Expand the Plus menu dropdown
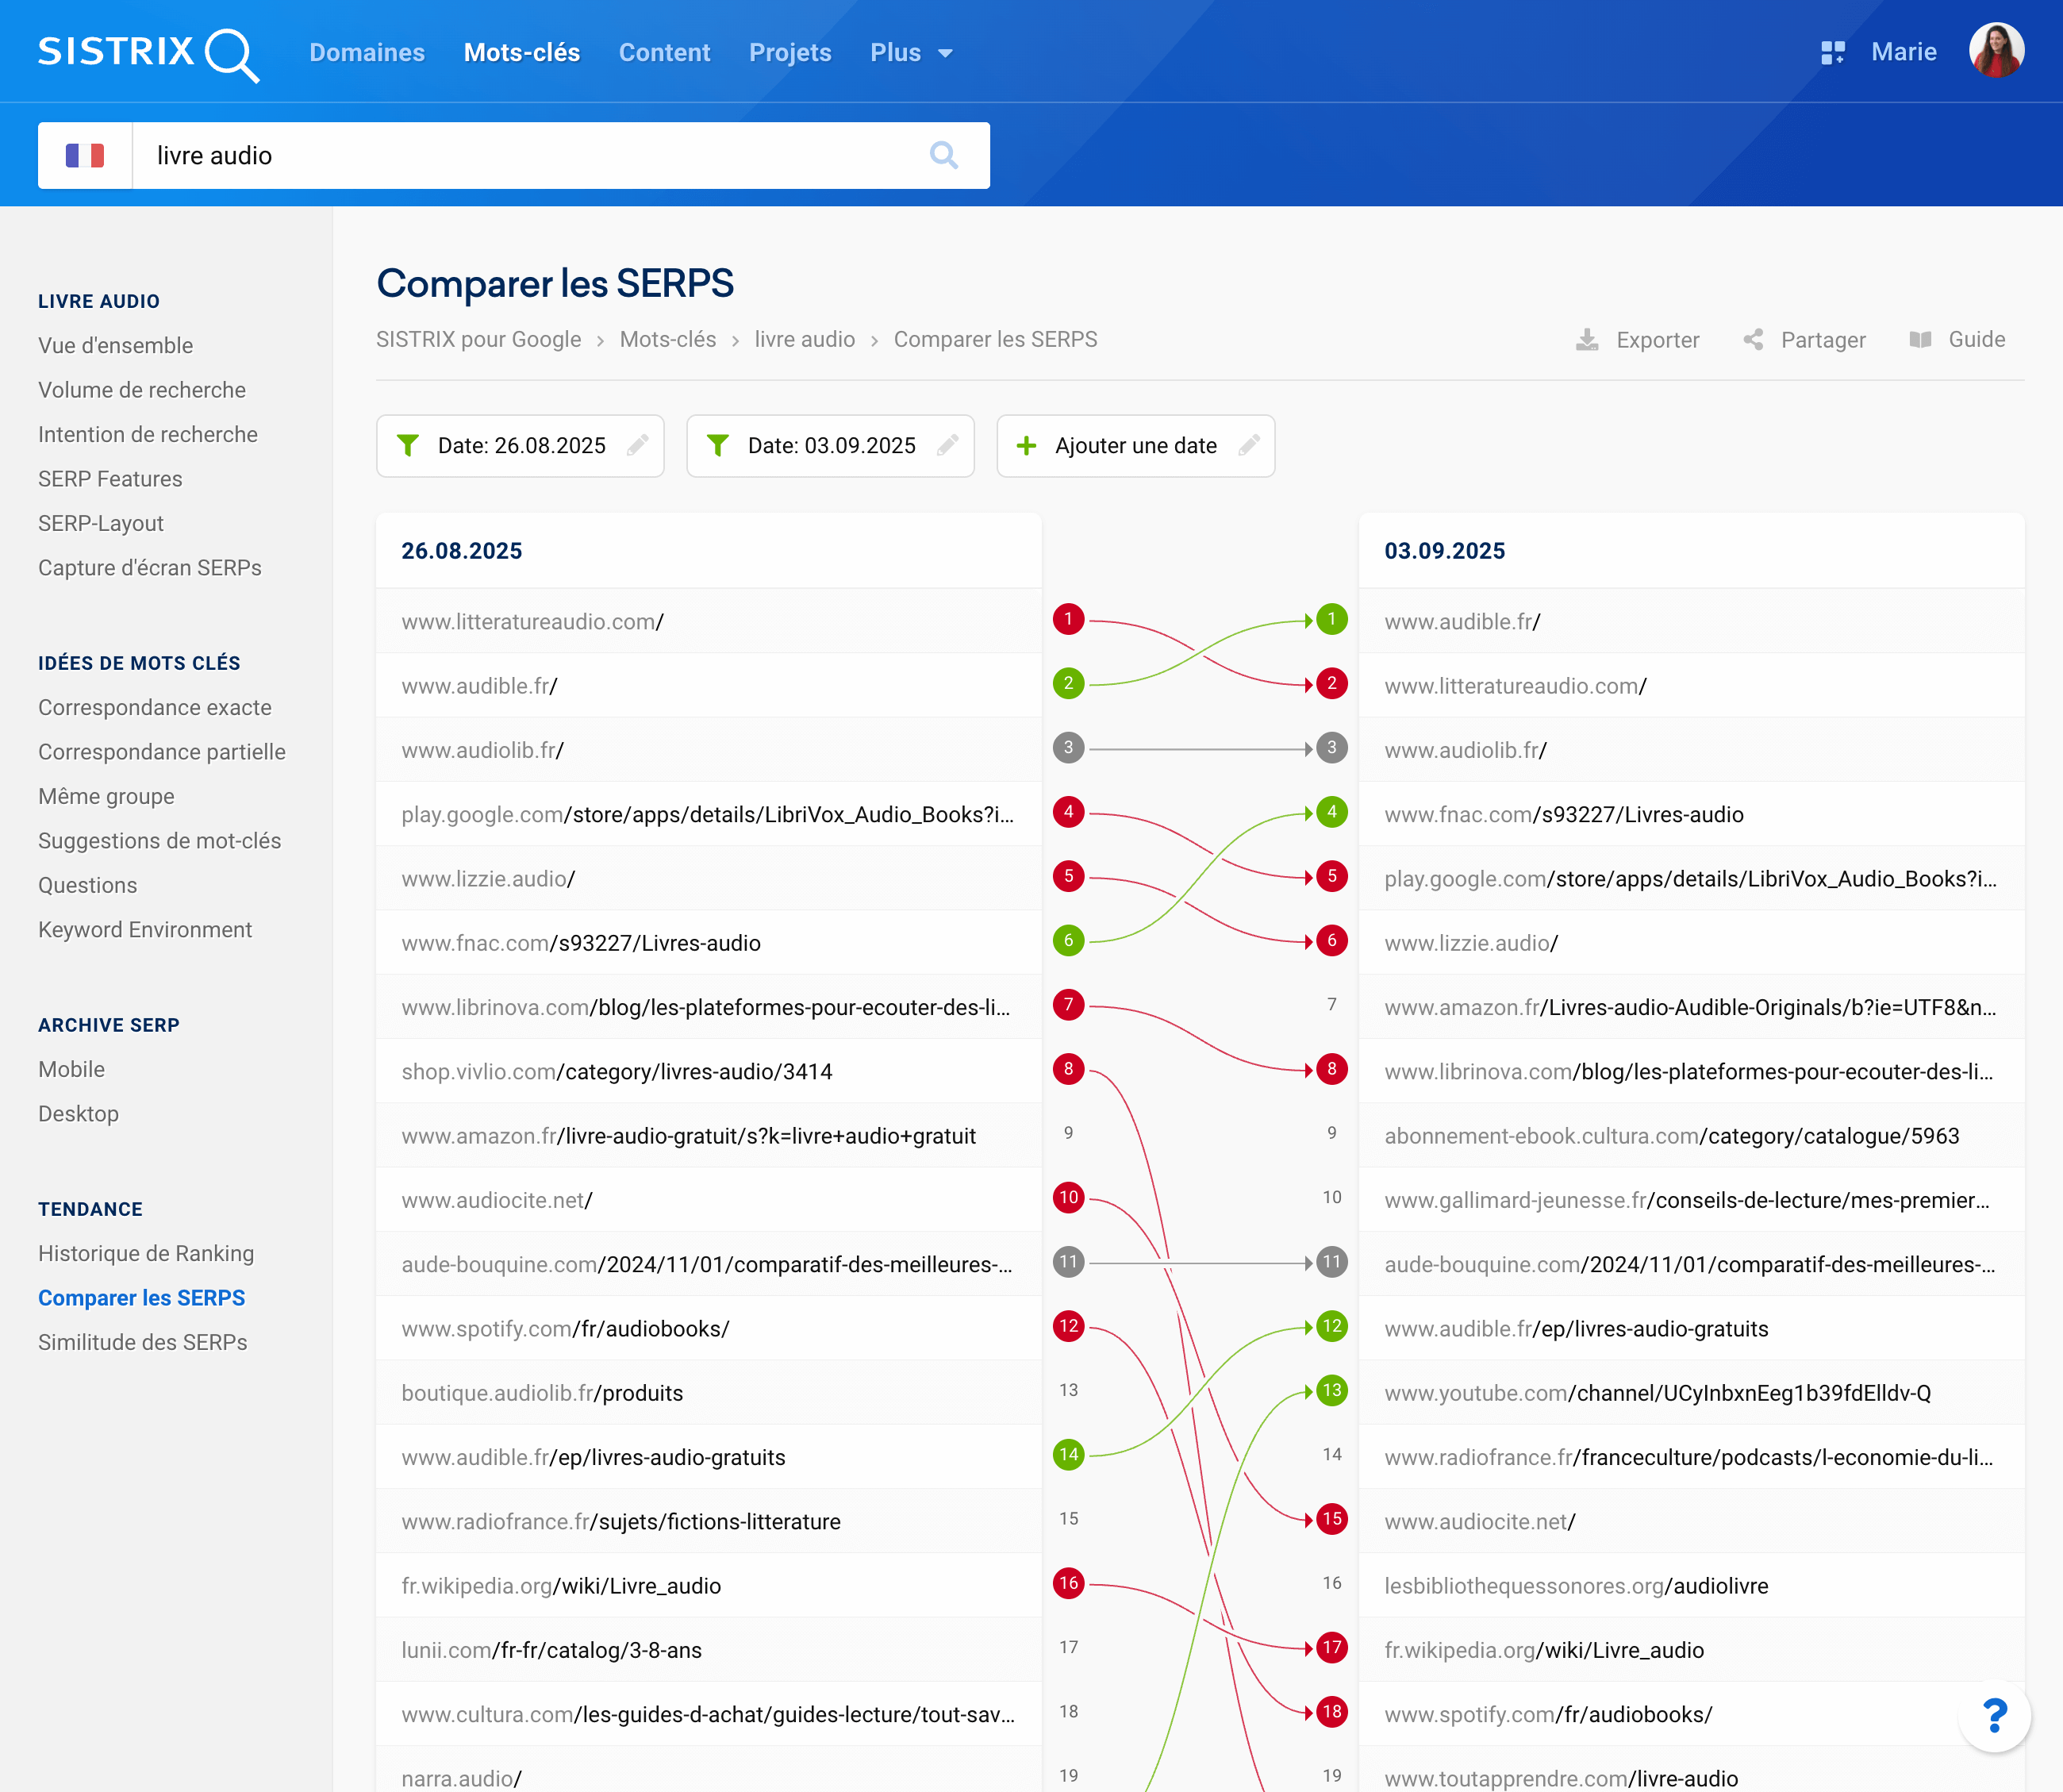The height and width of the screenshot is (1792, 2063). coord(911,53)
